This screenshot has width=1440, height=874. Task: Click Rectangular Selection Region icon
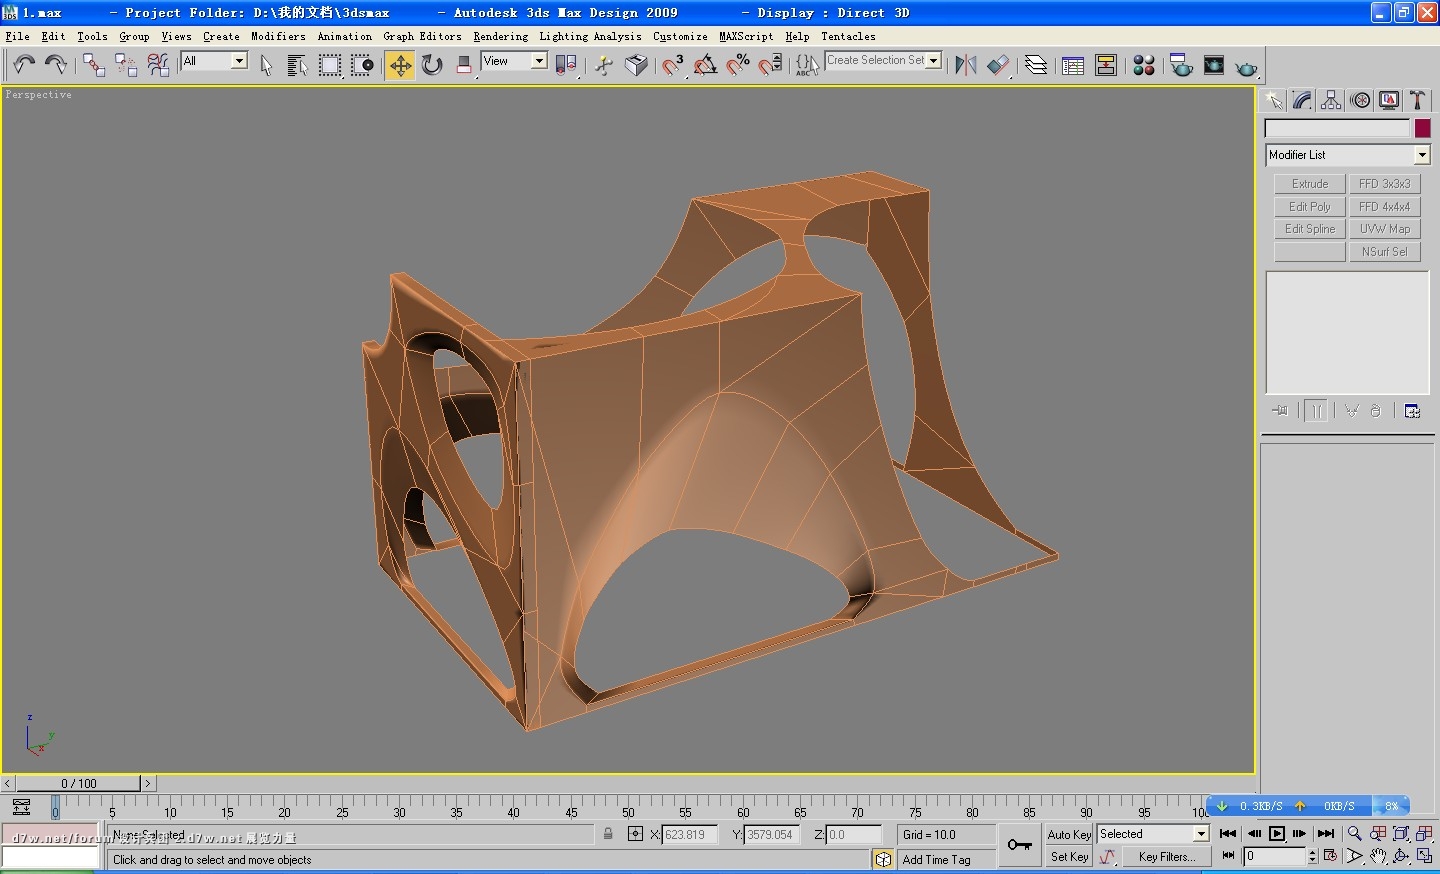(x=330, y=65)
